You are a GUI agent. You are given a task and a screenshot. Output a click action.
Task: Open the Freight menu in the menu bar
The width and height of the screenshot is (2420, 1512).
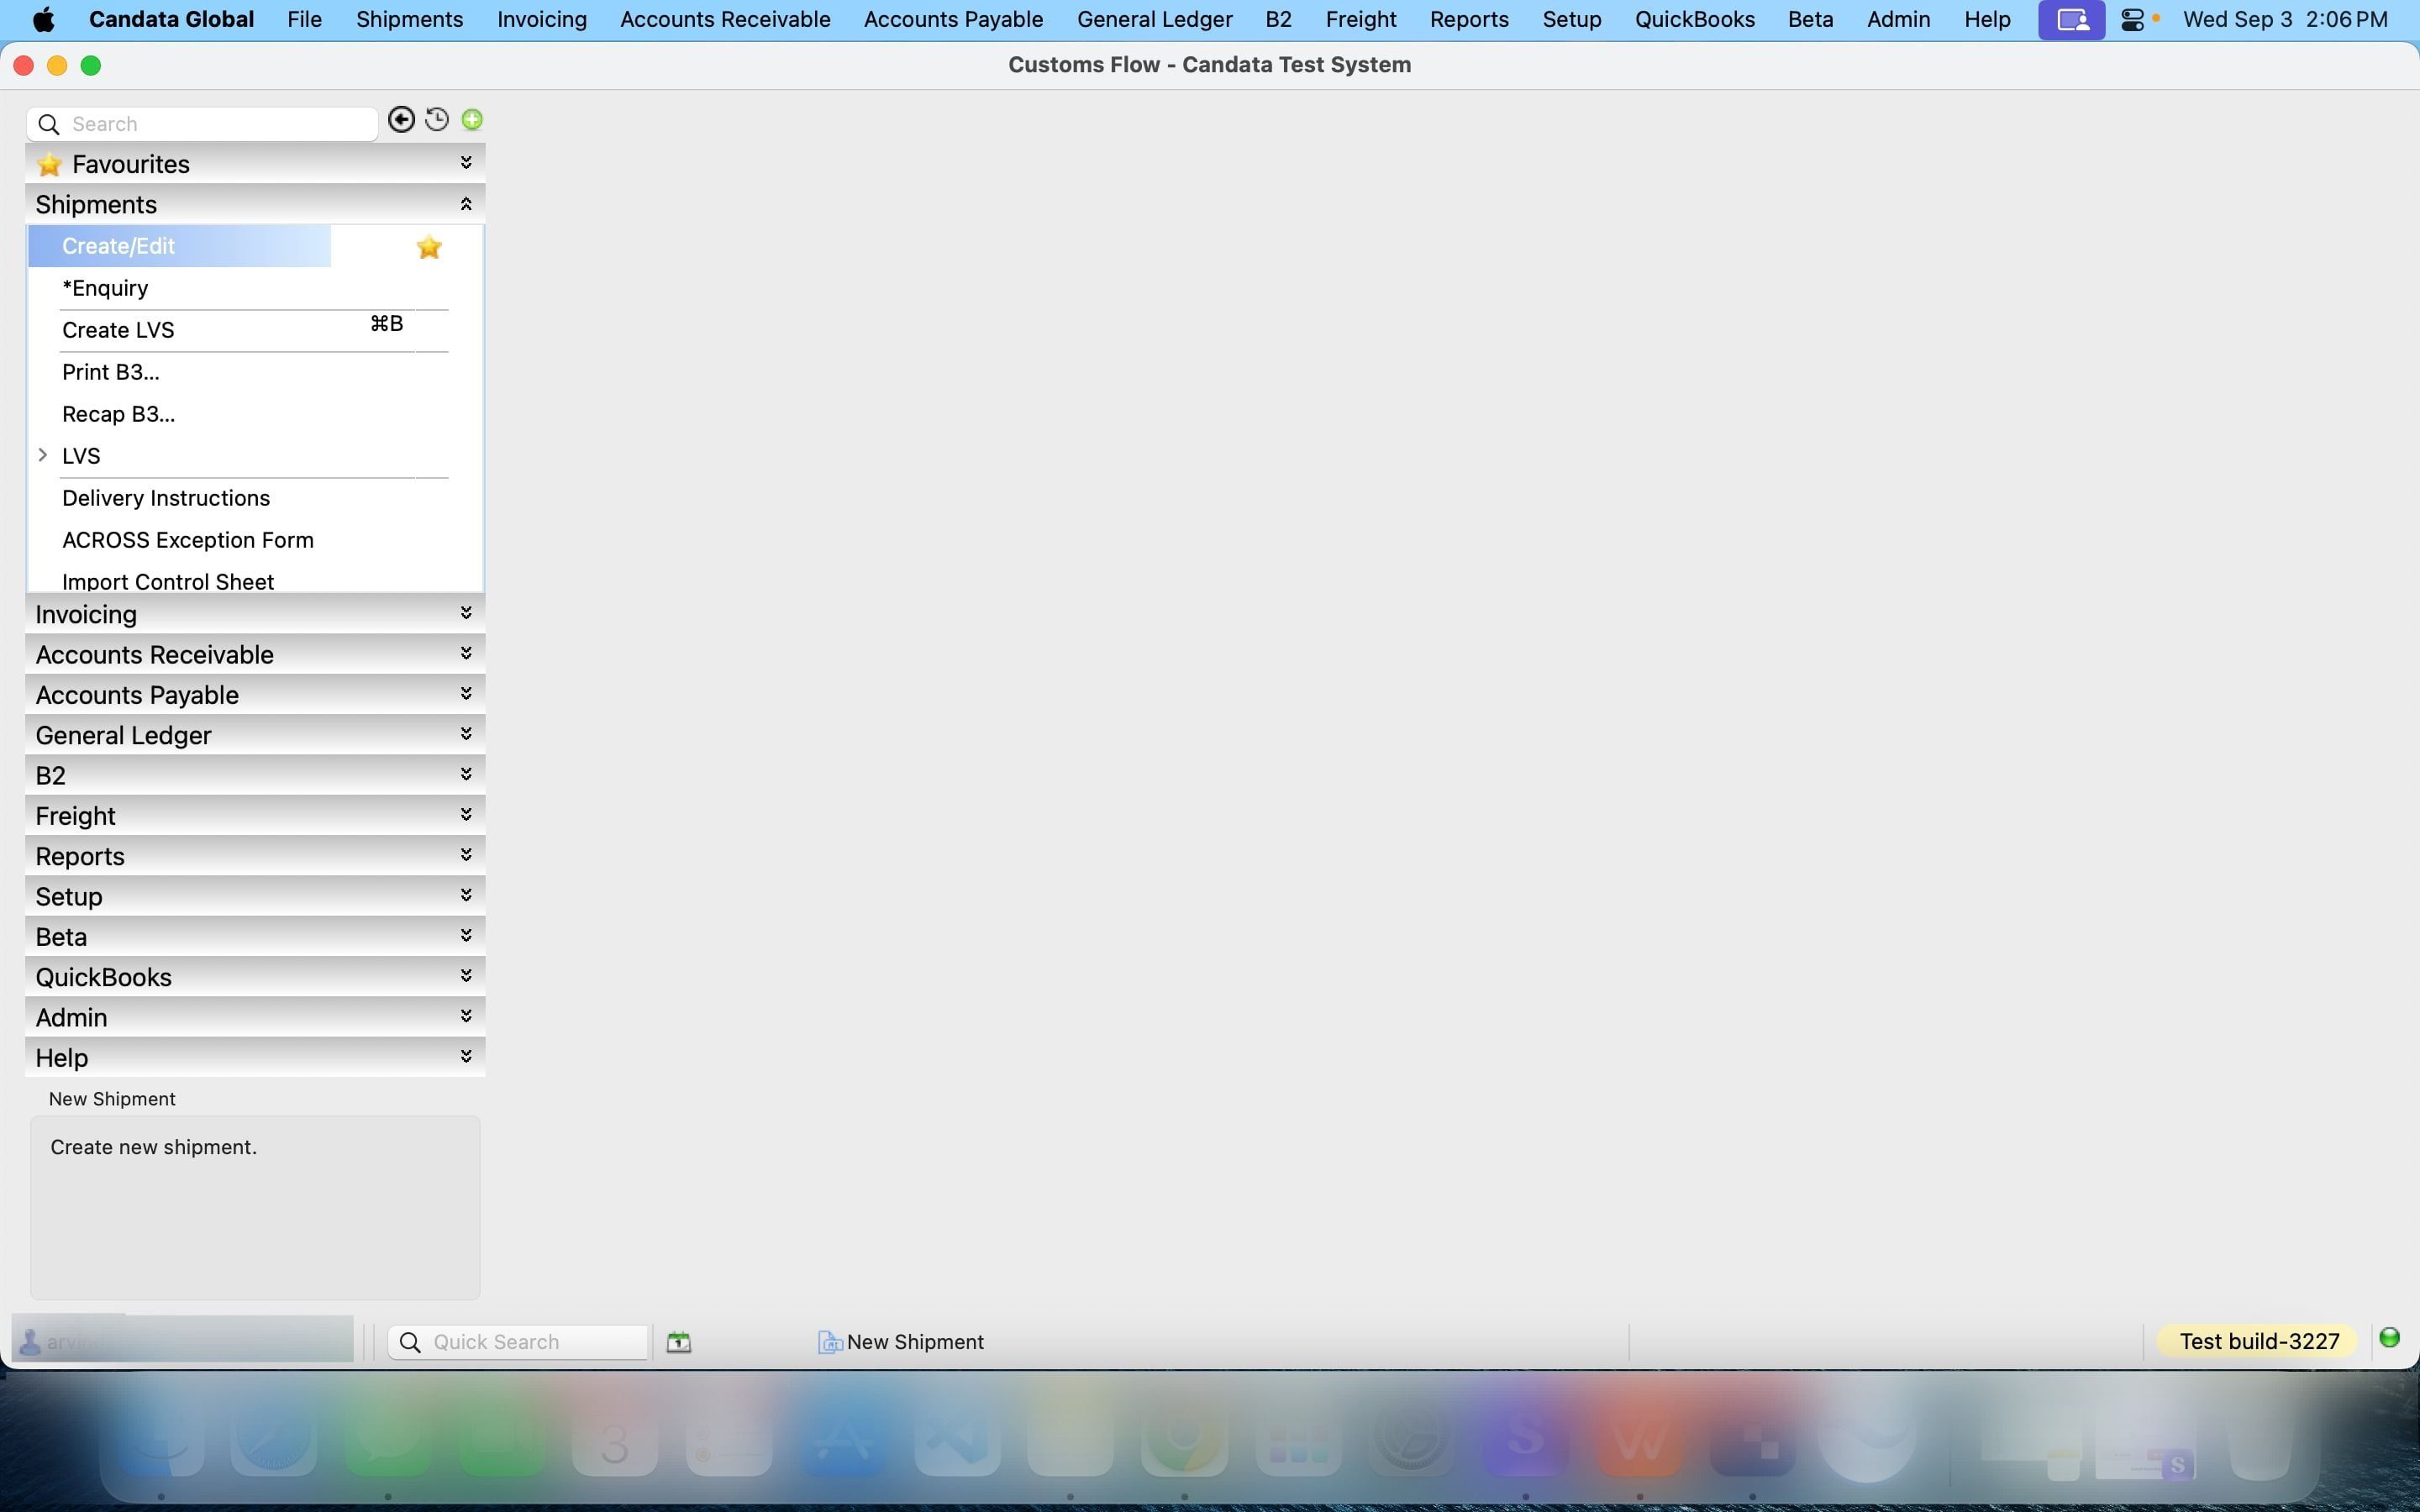point(1361,20)
